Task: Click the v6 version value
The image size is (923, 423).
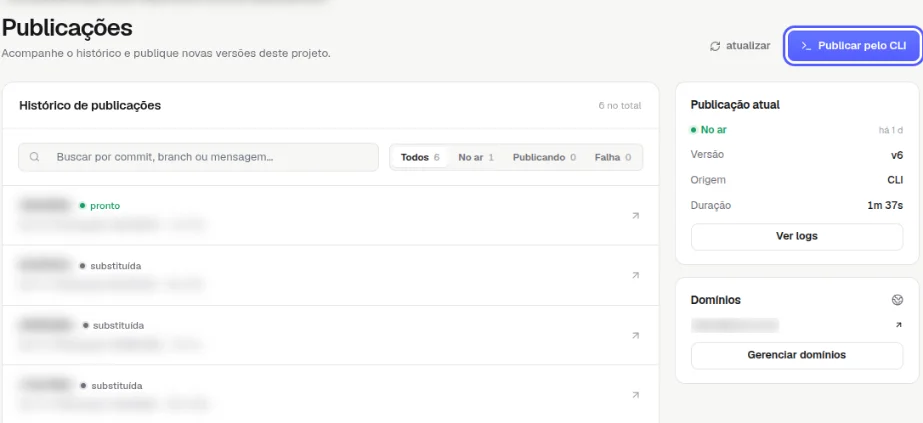Action: click(x=897, y=155)
